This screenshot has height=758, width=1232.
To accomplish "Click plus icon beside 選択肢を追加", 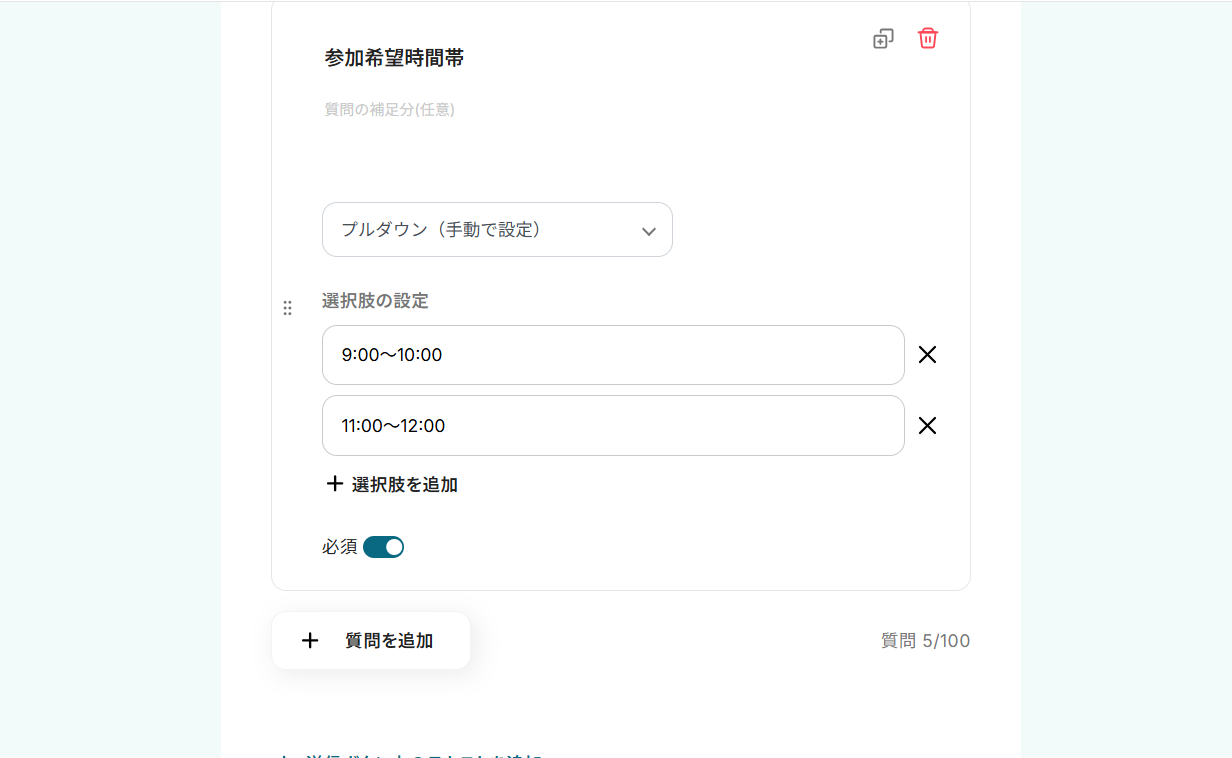I will coord(335,484).
